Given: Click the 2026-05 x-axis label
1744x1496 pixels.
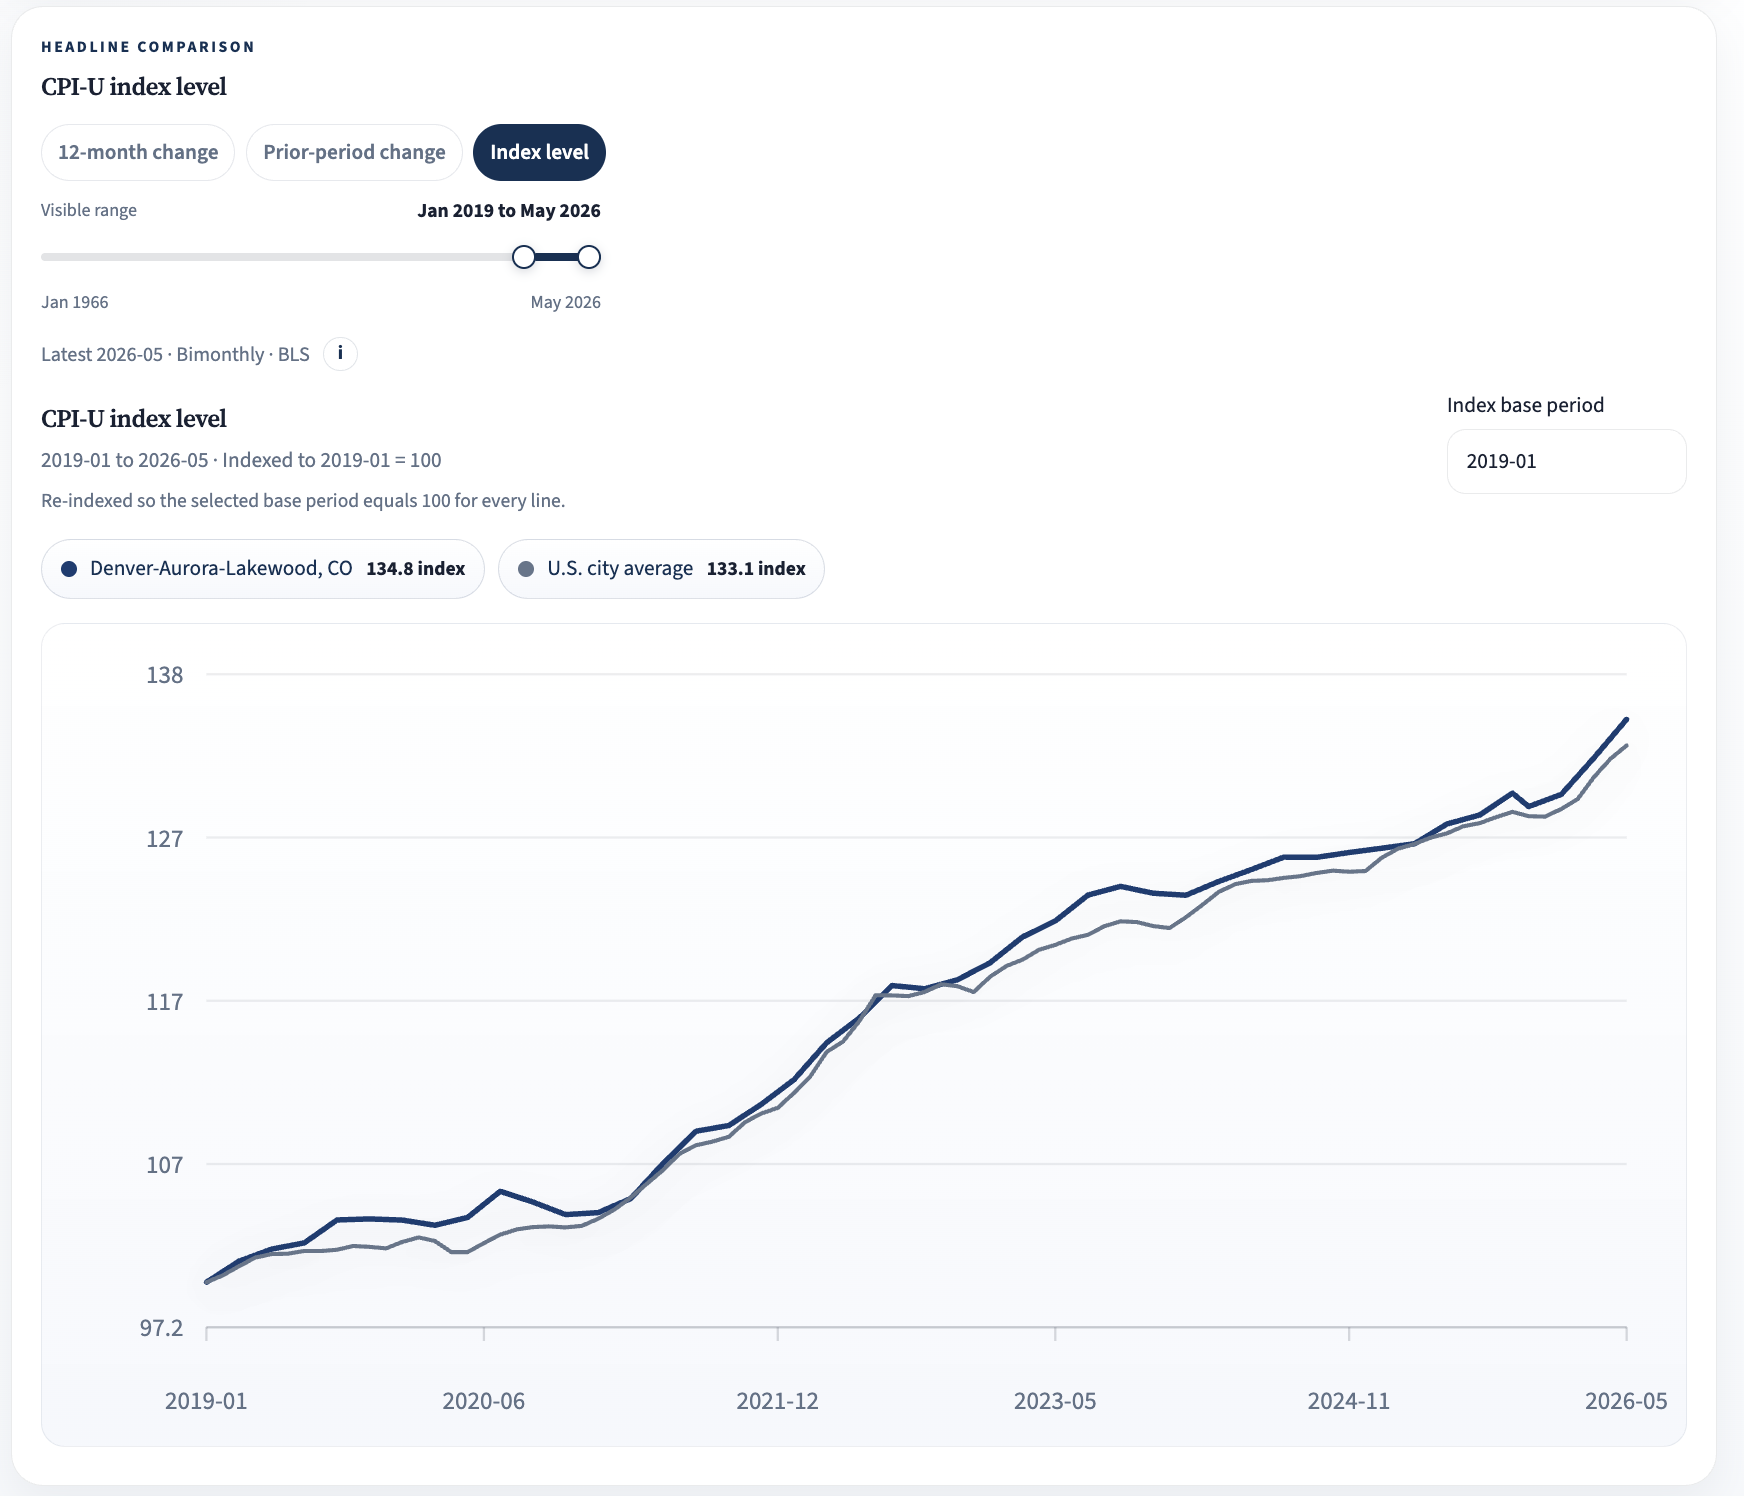Looking at the screenshot, I should (x=1626, y=1401).
